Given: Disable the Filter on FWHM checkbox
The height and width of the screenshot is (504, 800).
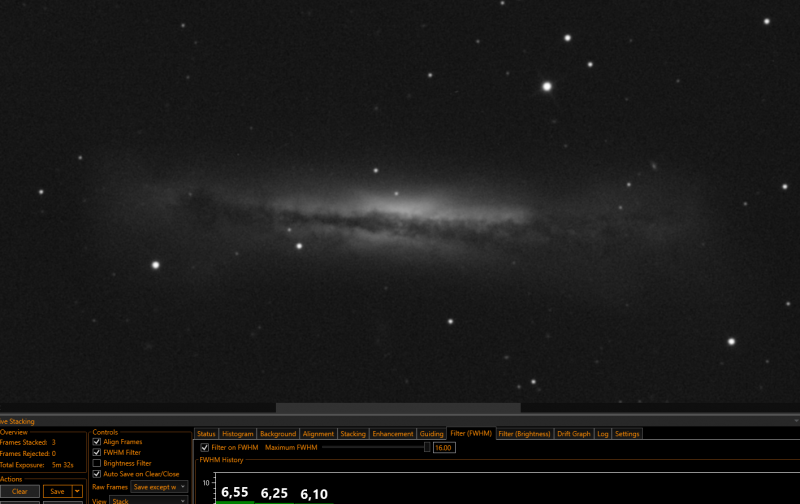Looking at the screenshot, I should pyautogui.click(x=205, y=447).
